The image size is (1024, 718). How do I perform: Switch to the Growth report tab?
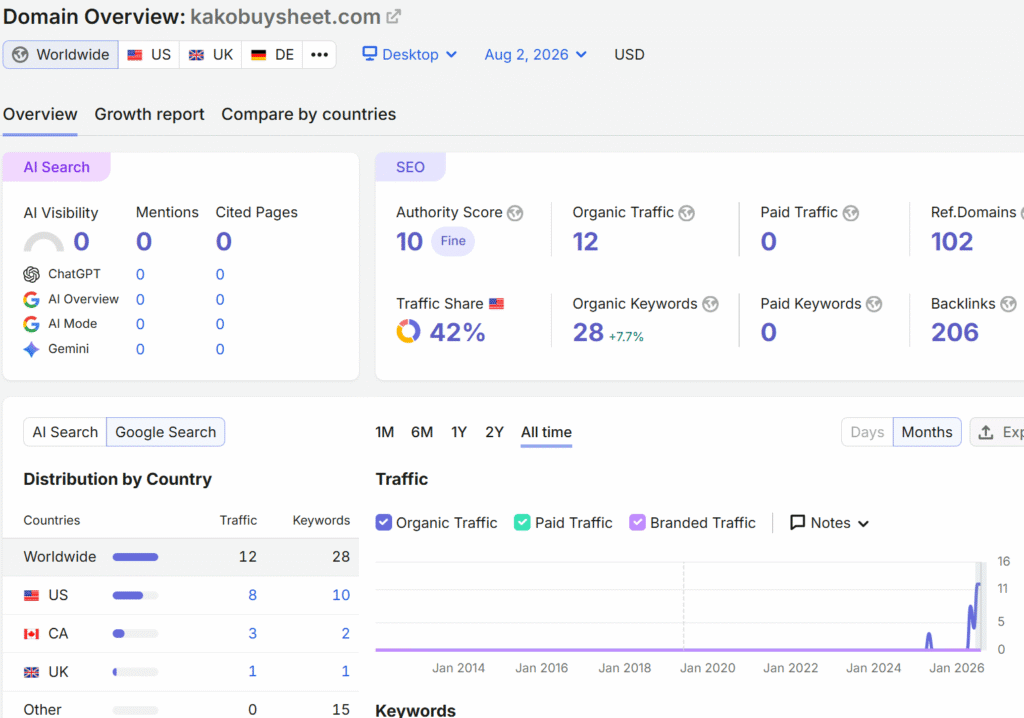(150, 114)
